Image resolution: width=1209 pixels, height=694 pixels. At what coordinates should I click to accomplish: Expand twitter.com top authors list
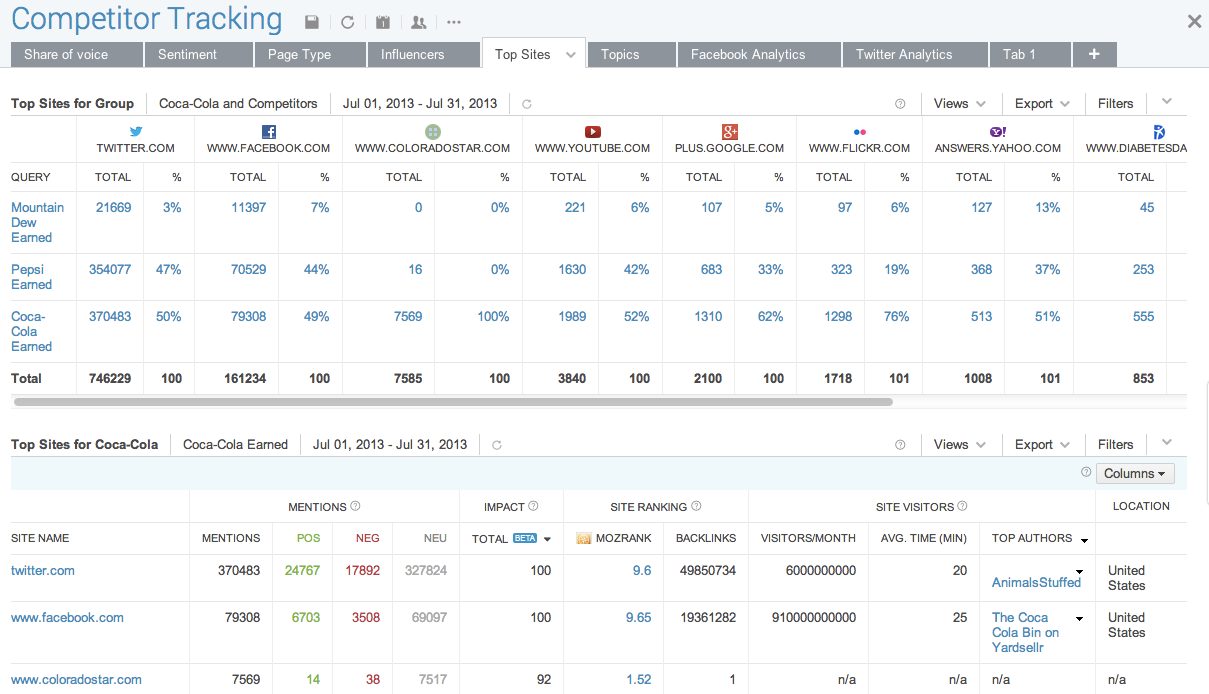(x=1078, y=573)
